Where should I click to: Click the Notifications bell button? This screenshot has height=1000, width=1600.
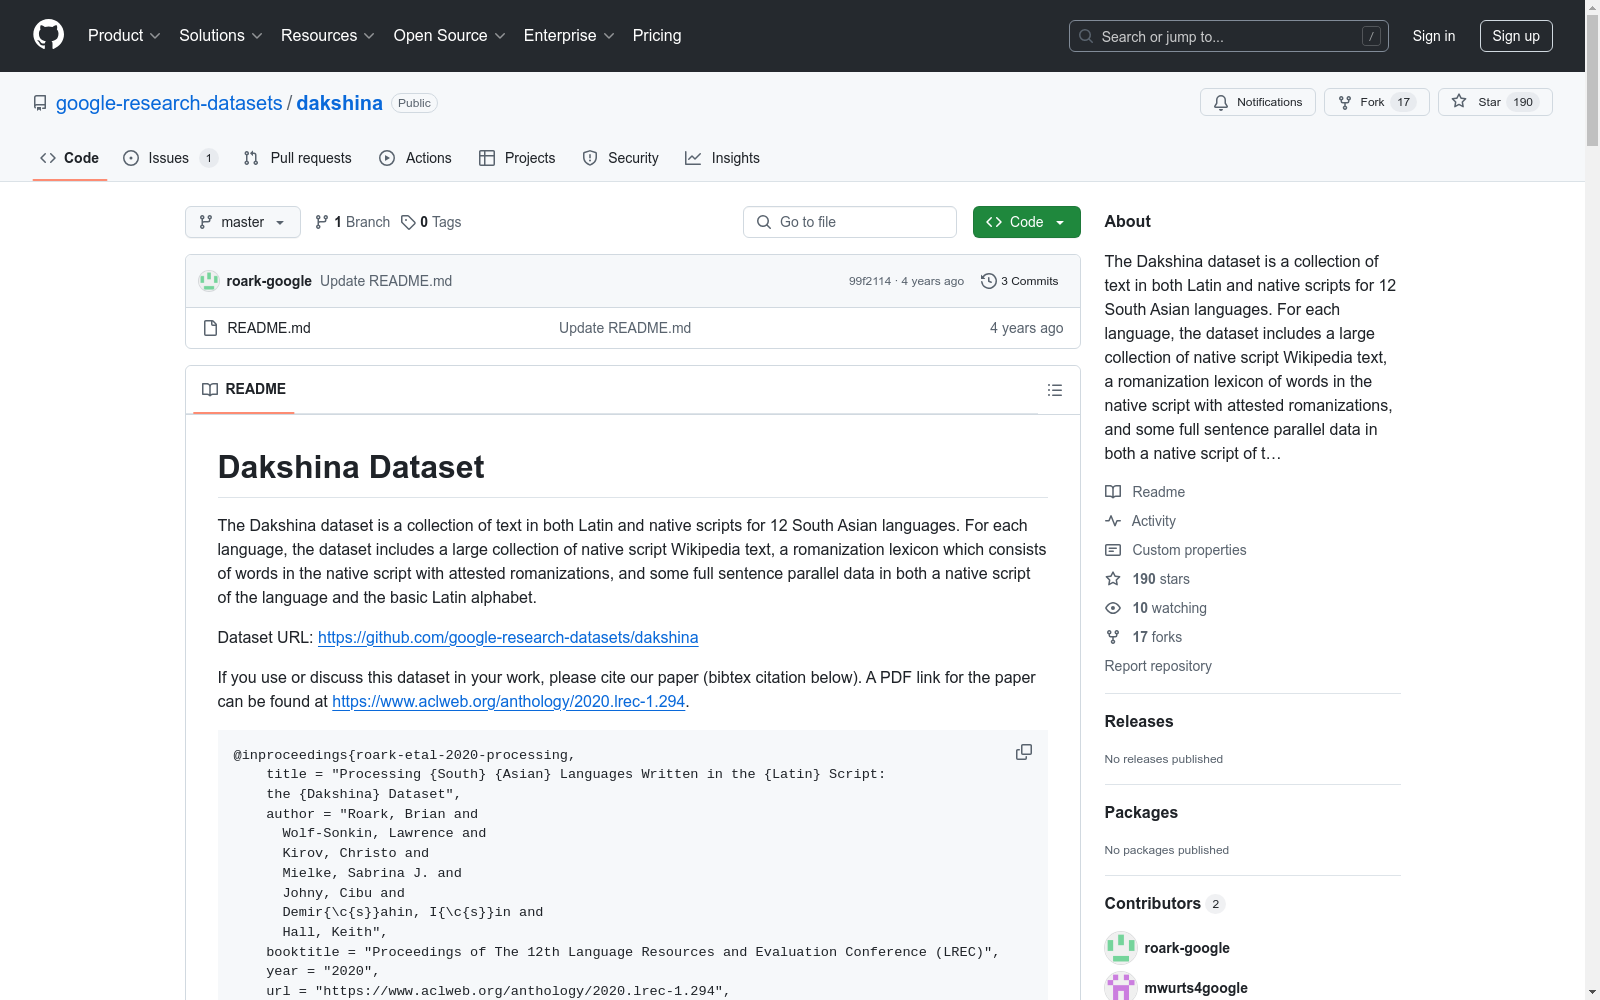pos(1258,102)
